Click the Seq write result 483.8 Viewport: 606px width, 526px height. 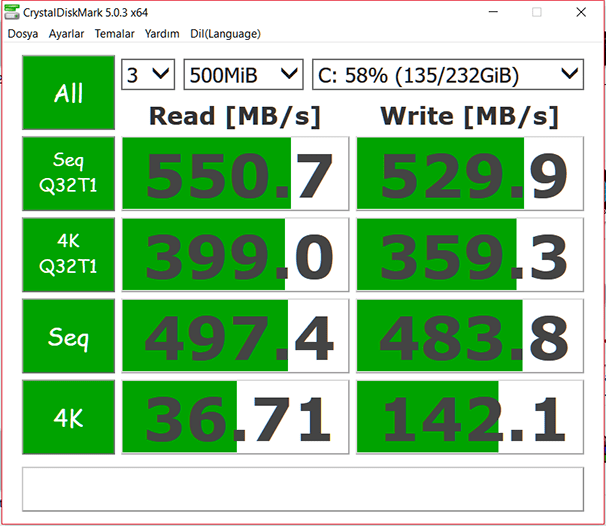[x=470, y=336]
